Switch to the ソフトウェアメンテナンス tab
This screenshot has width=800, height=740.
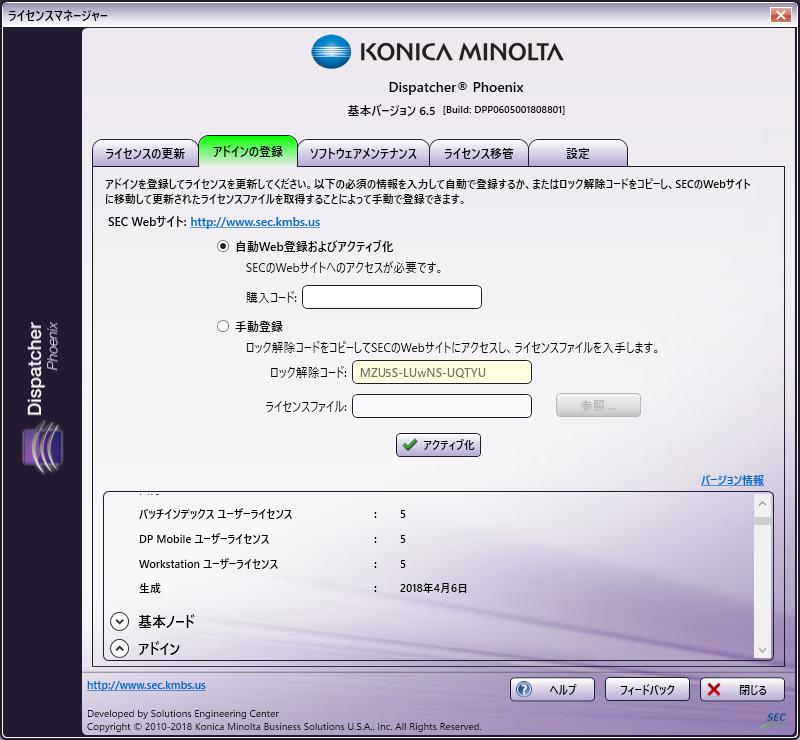[363, 153]
